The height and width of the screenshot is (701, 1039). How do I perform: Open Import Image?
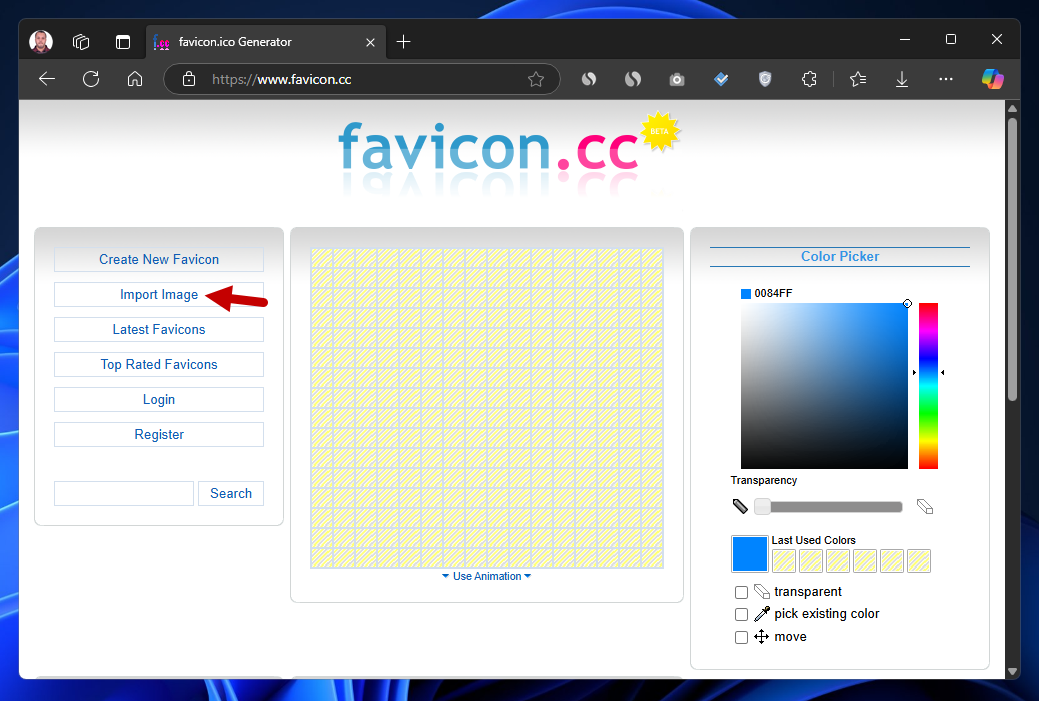coord(159,295)
